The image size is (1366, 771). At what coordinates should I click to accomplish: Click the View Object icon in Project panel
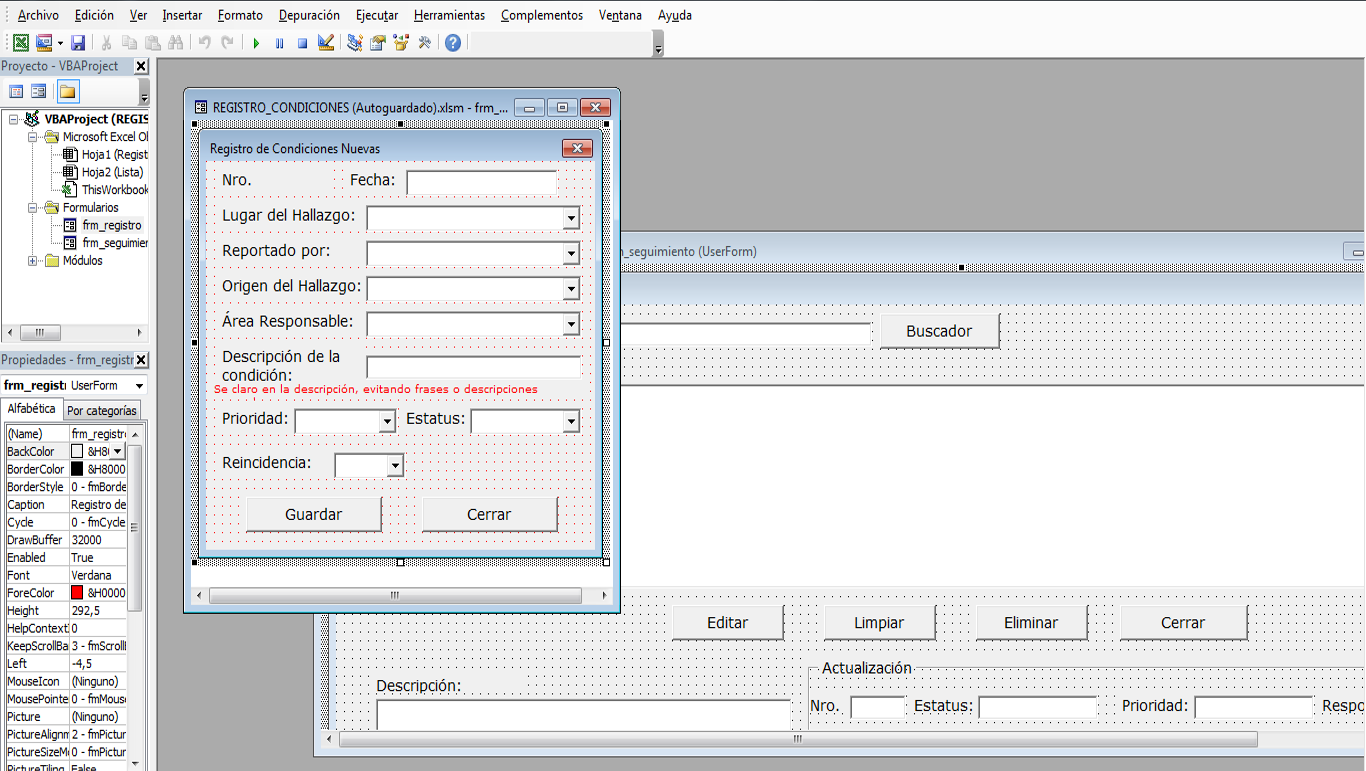tap(38, 92)
